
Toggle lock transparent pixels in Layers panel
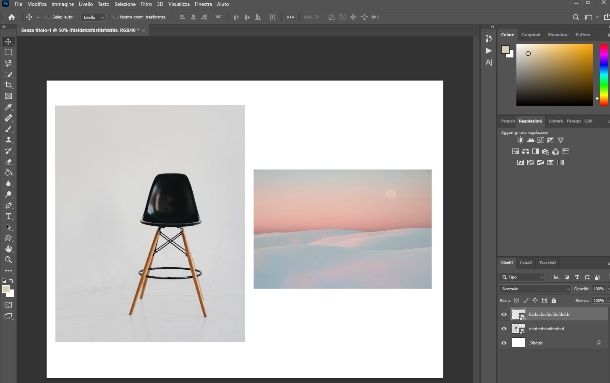point(517,300)
